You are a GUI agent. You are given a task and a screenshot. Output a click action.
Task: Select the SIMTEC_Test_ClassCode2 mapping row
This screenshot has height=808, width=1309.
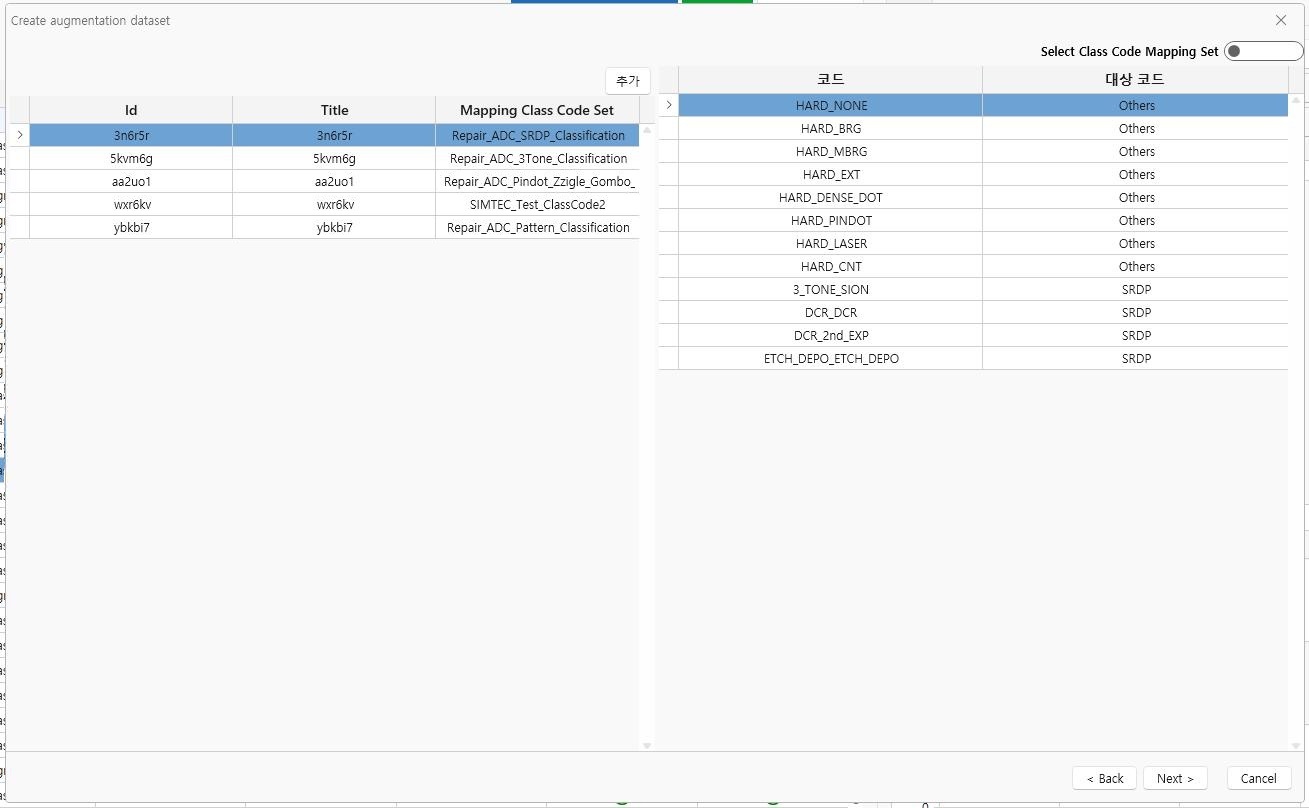tap(537, 204)
